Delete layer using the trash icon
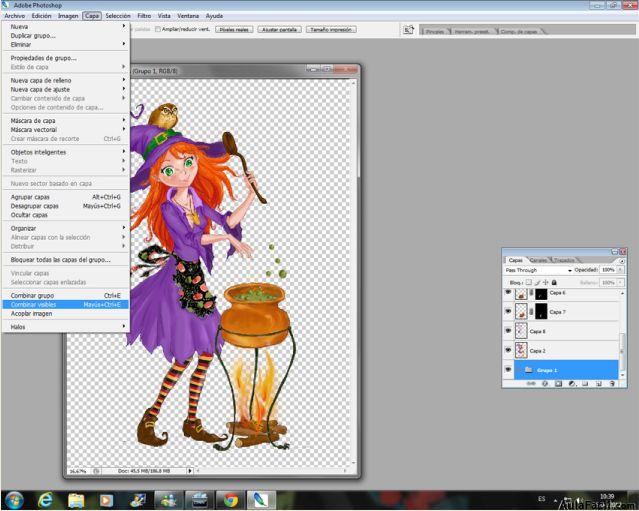The image size is (639, 511). pyautogui.click(x=612, y=383)
